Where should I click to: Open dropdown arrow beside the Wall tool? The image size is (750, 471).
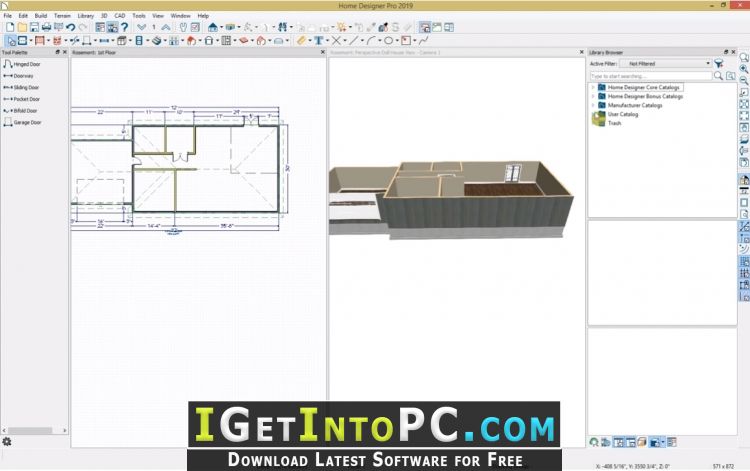tap(31, 41)
